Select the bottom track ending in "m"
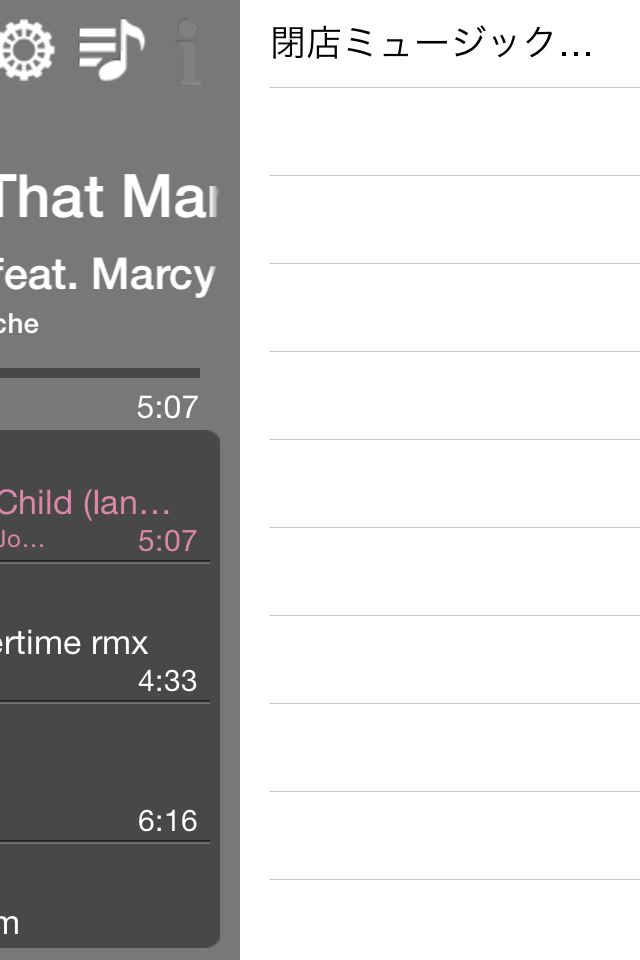640x960 pixels. [x=105, y=895]
